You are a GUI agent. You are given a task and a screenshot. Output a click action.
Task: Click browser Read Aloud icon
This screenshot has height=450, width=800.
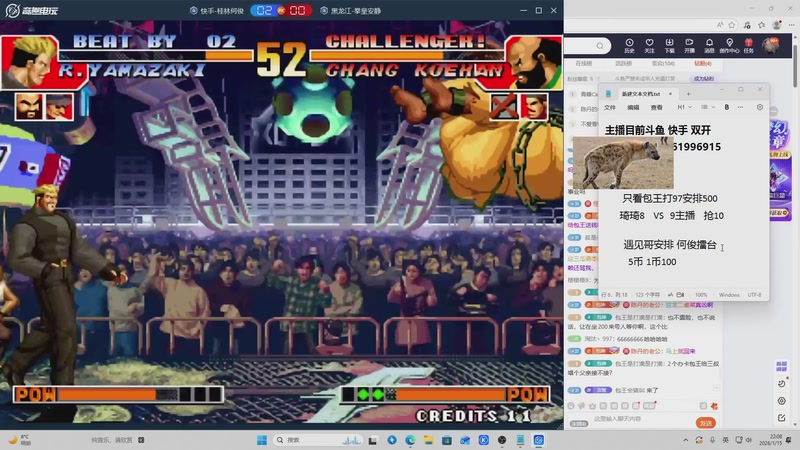(x=720, y=24)
